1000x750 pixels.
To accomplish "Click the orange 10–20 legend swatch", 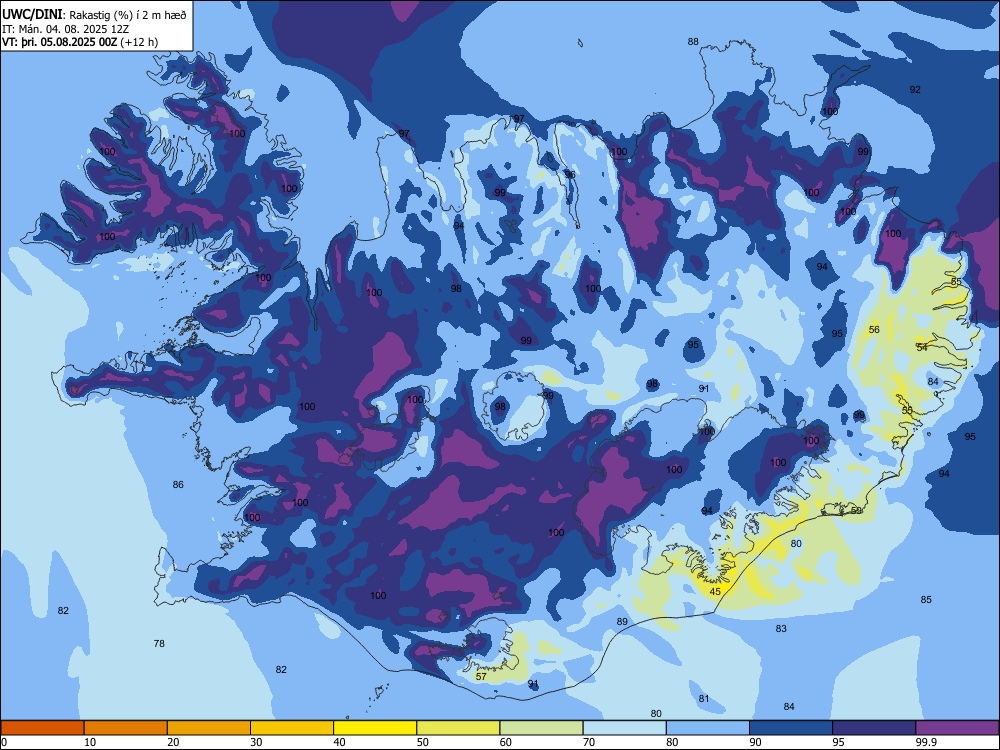I will pyautogui.click(x=126, y=728).
